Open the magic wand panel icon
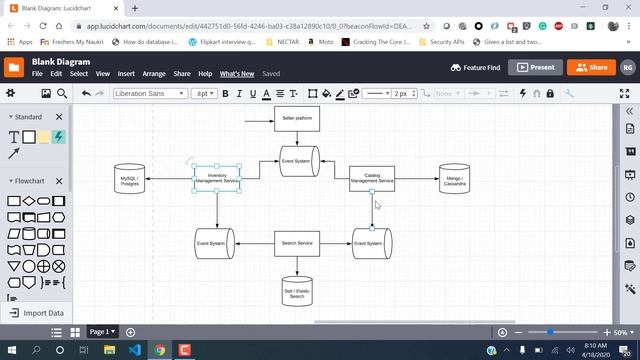Viewport: 640px width, 360px height. tap(630, 289)
